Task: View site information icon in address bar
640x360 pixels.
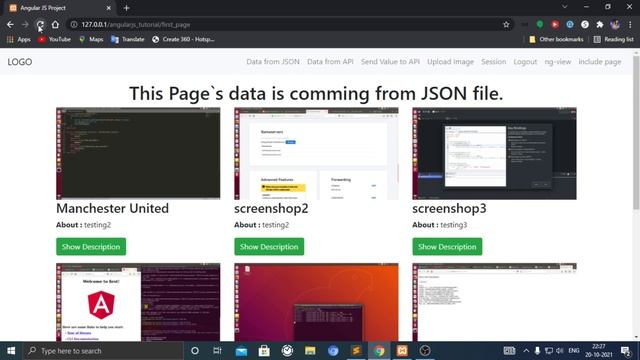Action: coord(74,24)
